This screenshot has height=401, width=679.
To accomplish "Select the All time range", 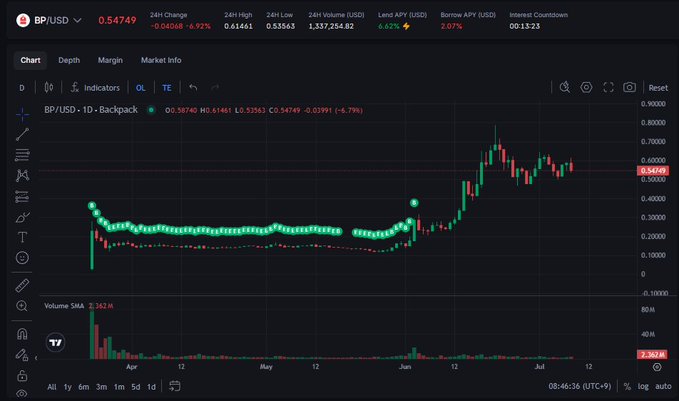I will [52, 387].
